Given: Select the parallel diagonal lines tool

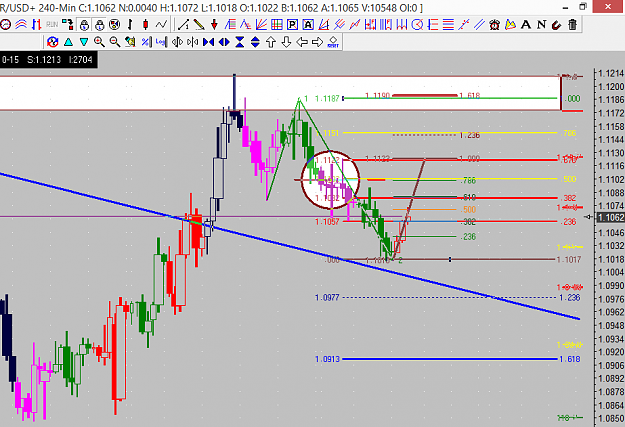Looking at the screenshot, I should (x=479, y=25).
